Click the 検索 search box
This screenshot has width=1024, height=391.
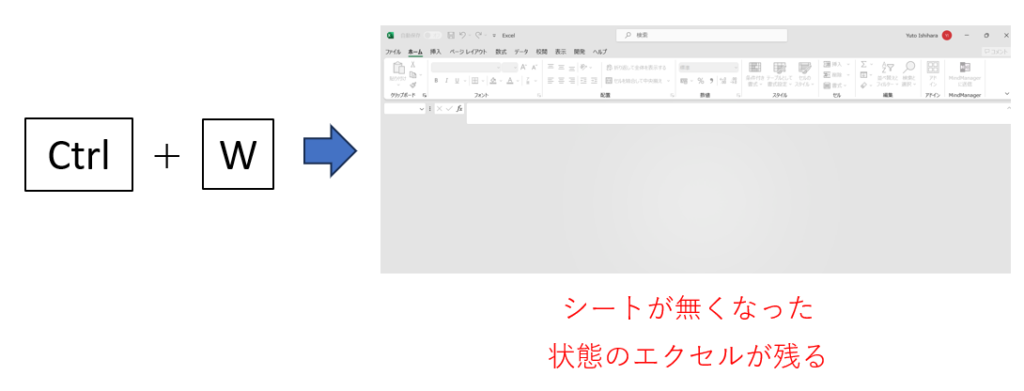click(702, 35)
